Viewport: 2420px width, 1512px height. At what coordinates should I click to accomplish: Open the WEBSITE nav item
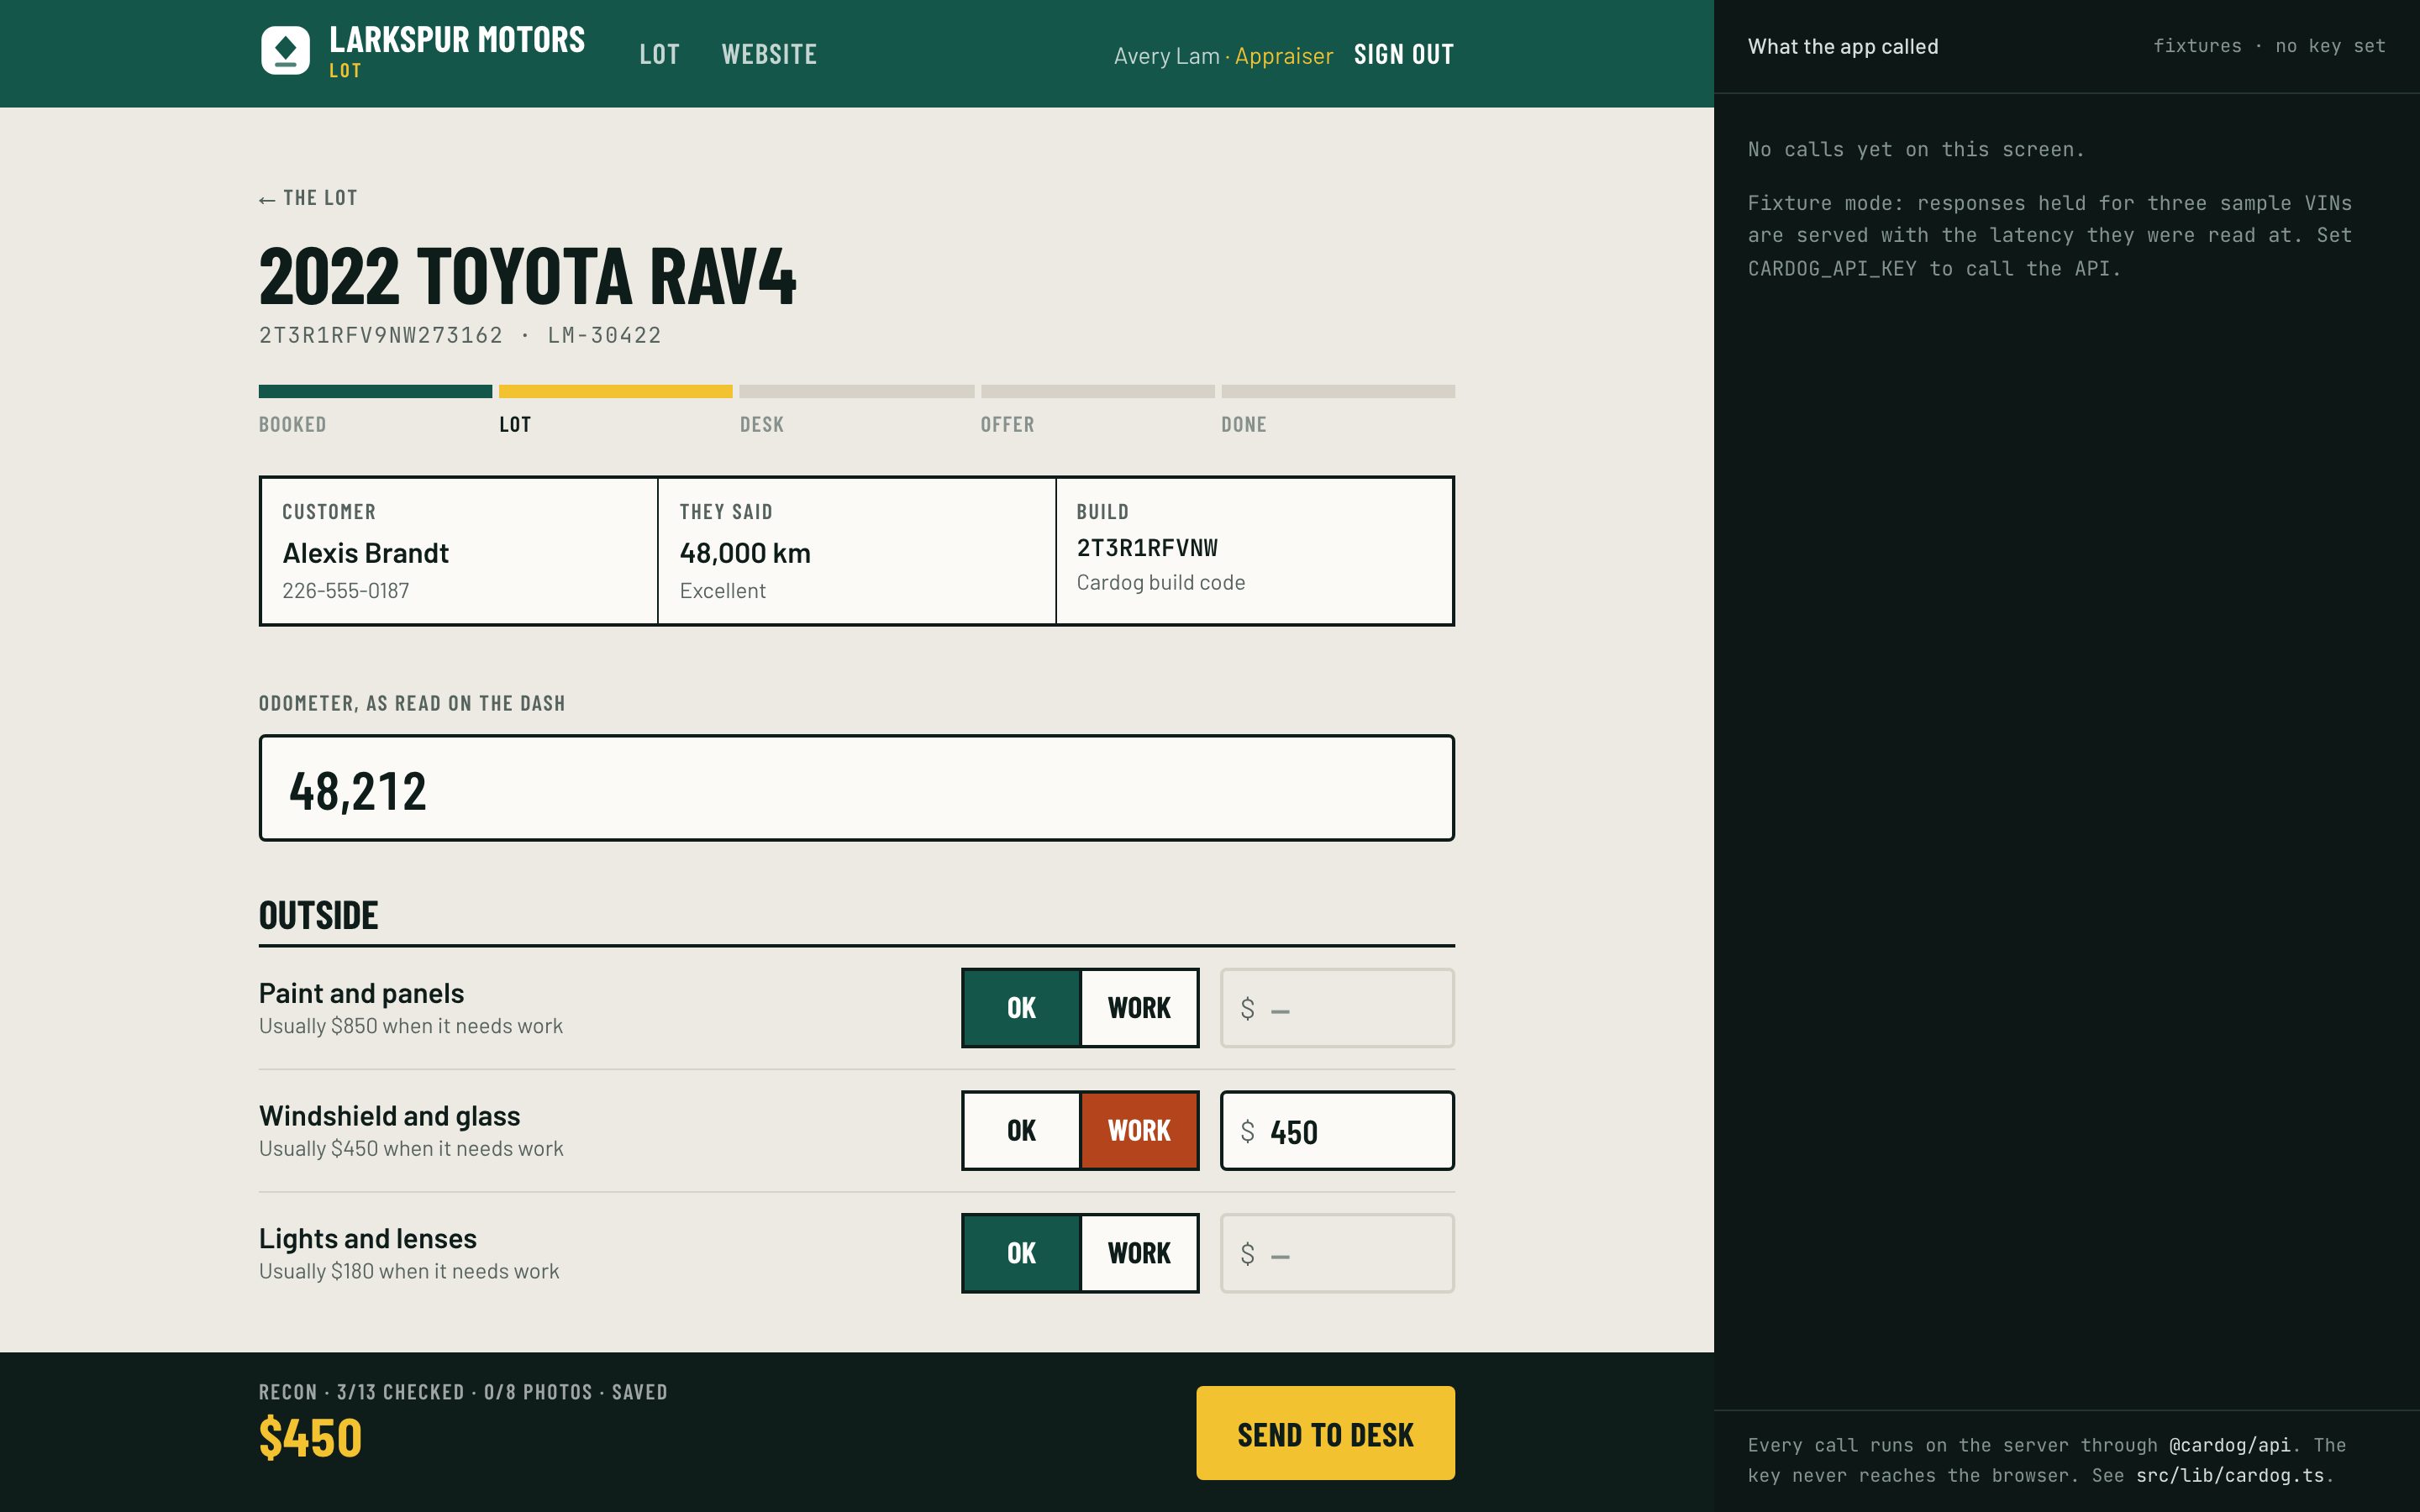coord(769,54)
